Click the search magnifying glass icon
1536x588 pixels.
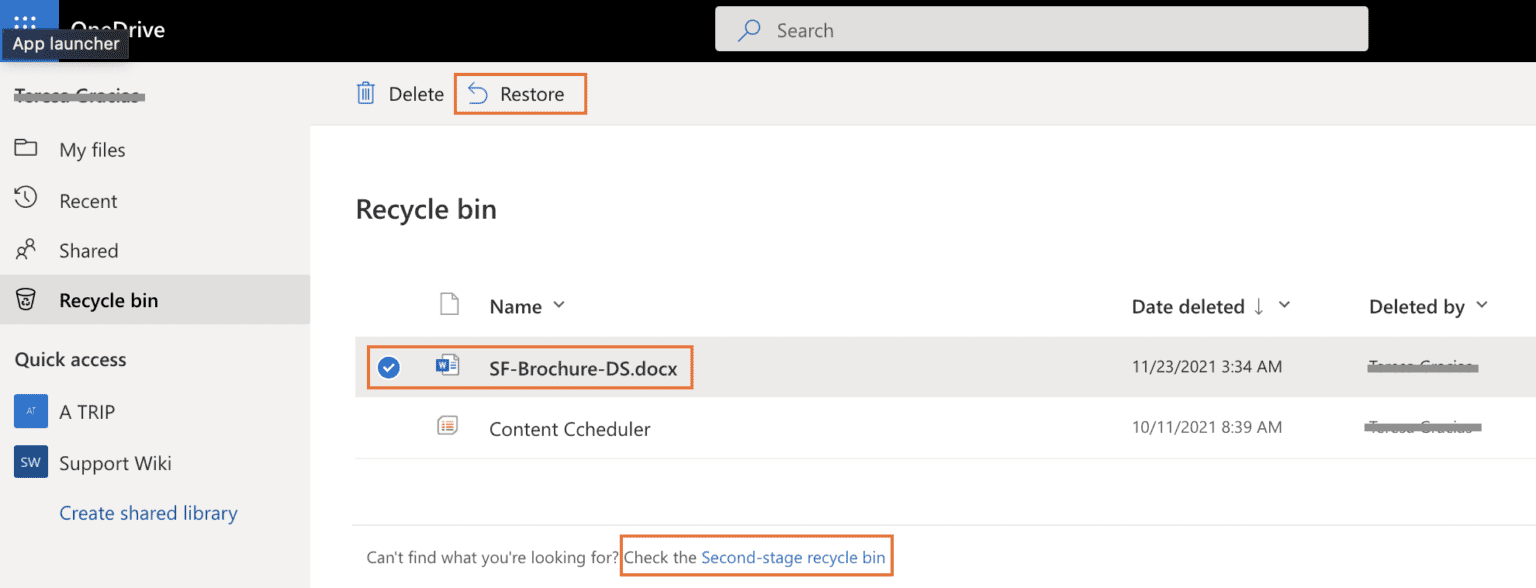748,30
